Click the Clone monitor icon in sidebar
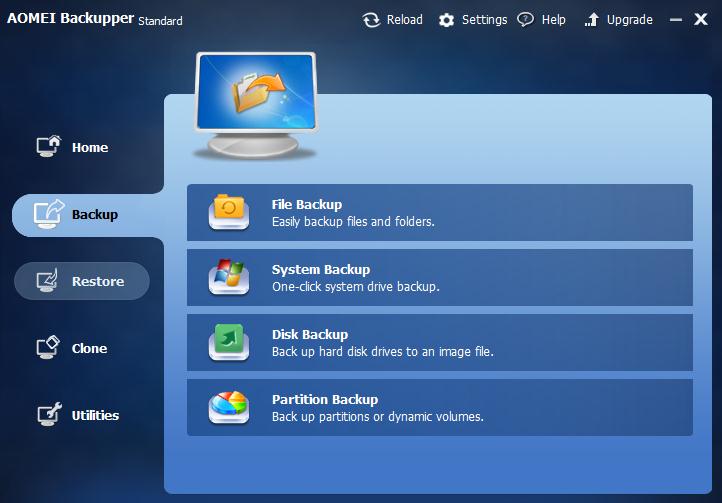 [48, 347]
